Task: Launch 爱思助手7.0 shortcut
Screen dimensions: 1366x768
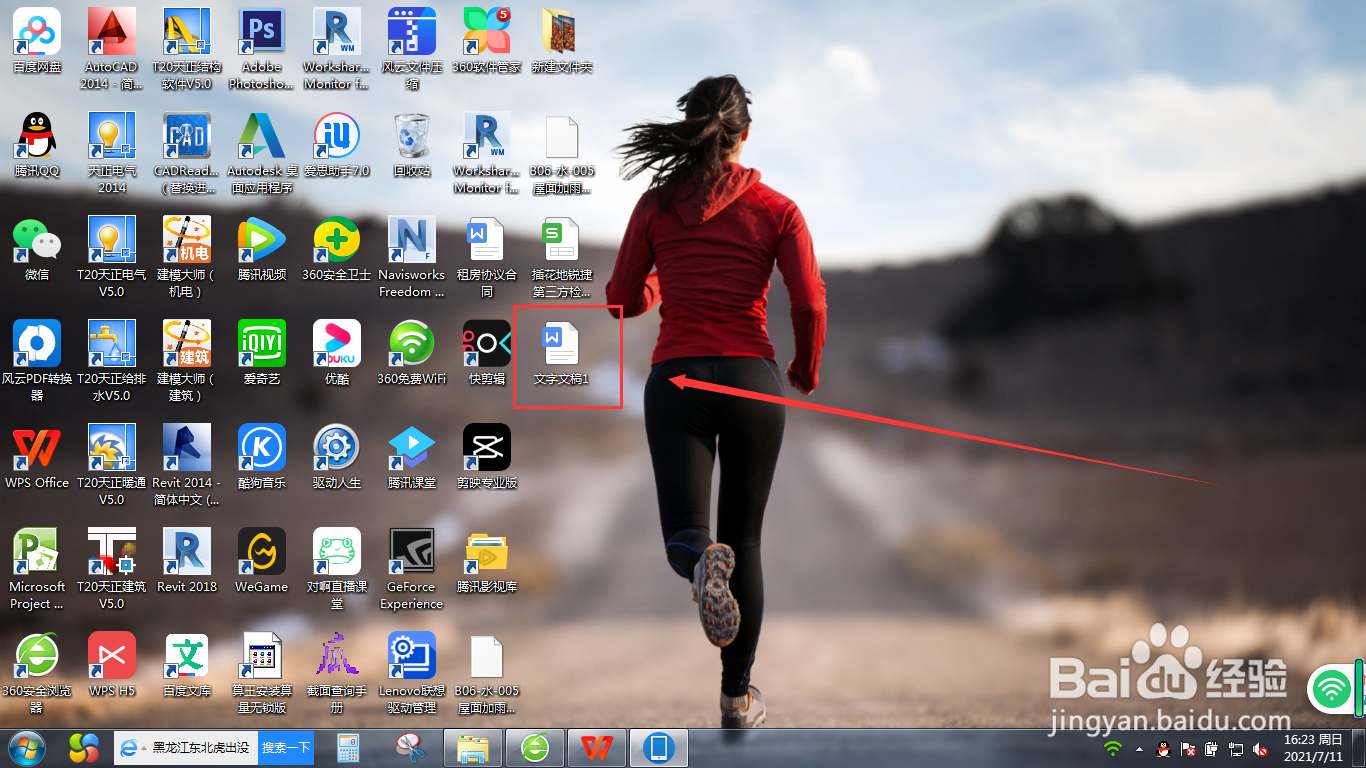Action: pos(337,145)
